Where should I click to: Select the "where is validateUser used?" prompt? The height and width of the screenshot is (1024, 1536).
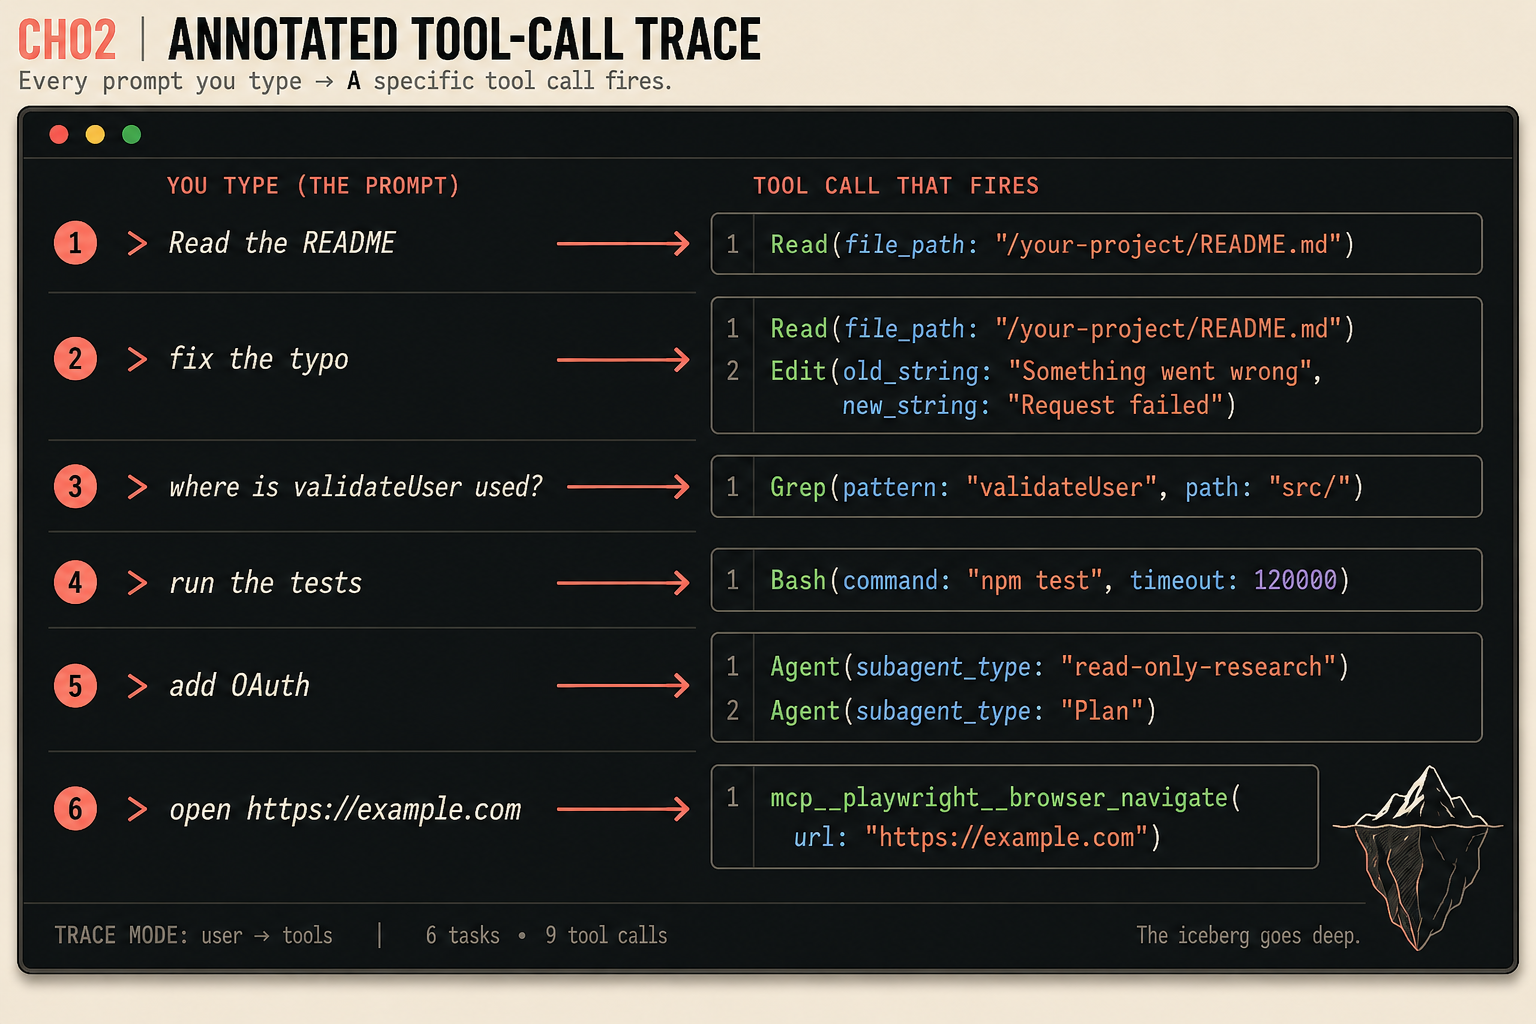[356, 487]
